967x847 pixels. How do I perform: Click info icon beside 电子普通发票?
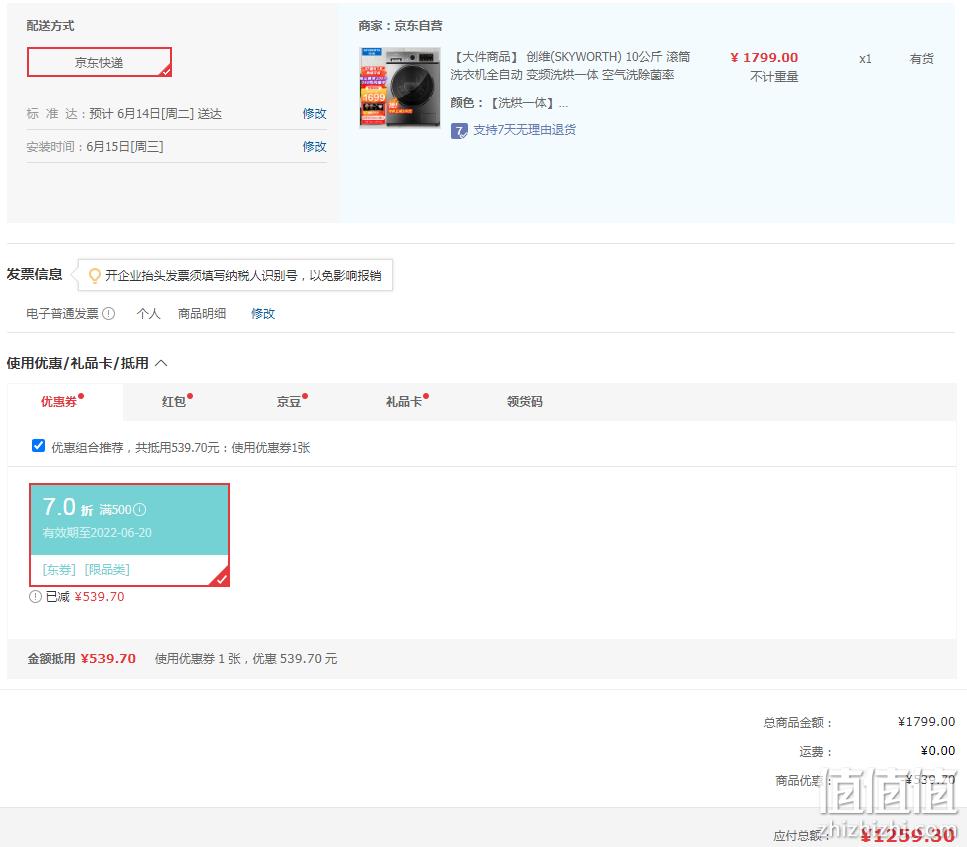coord(109,313)
